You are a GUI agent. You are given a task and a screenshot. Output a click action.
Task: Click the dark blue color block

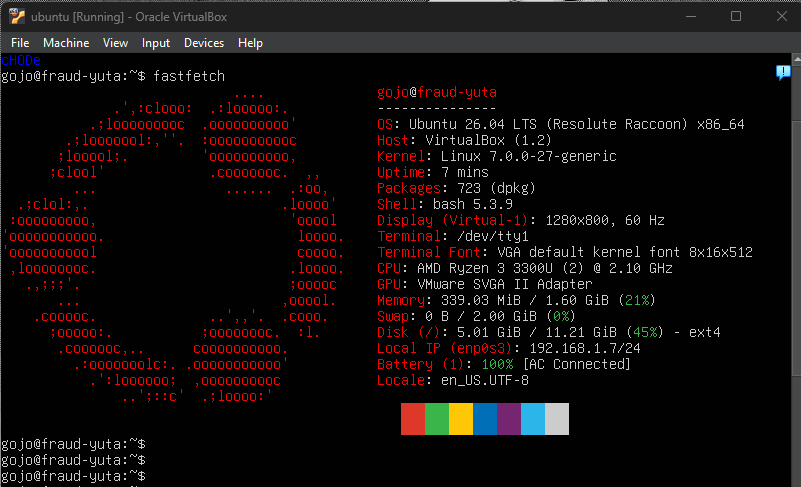coord(485,419)
